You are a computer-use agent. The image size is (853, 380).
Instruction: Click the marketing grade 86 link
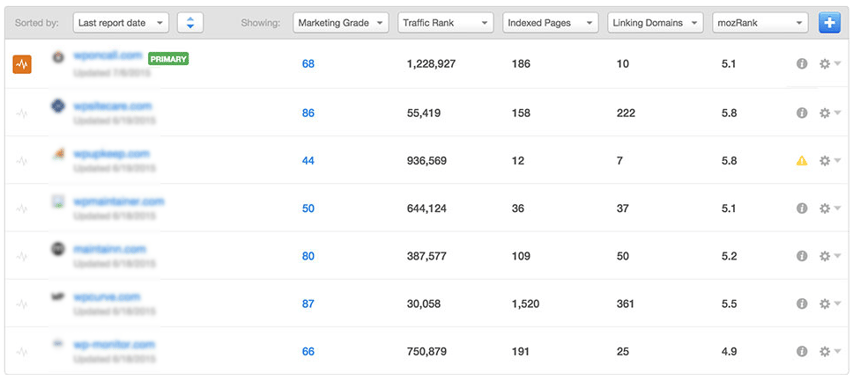pos(308,113)
